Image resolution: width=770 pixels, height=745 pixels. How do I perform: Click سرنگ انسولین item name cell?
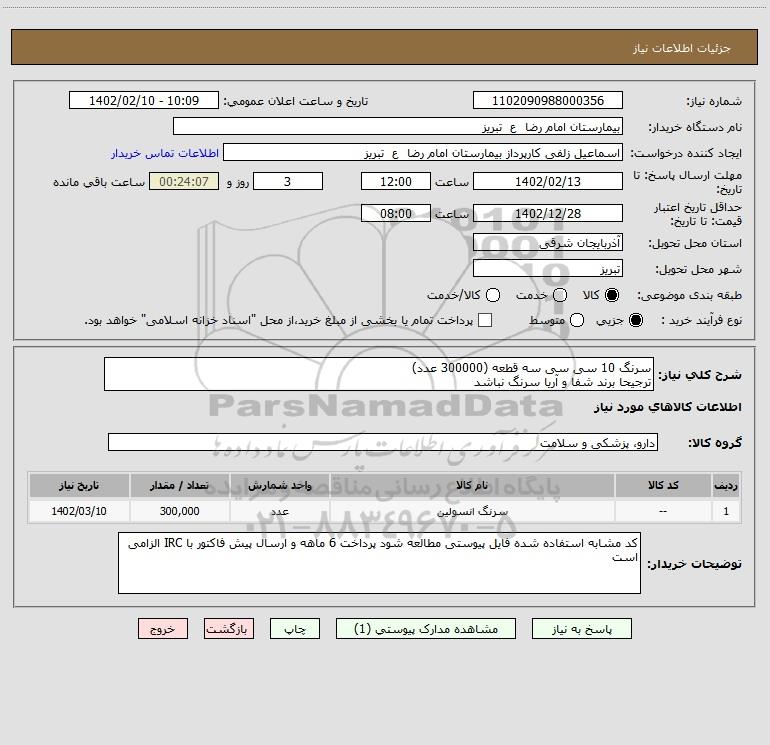[472, 511]
